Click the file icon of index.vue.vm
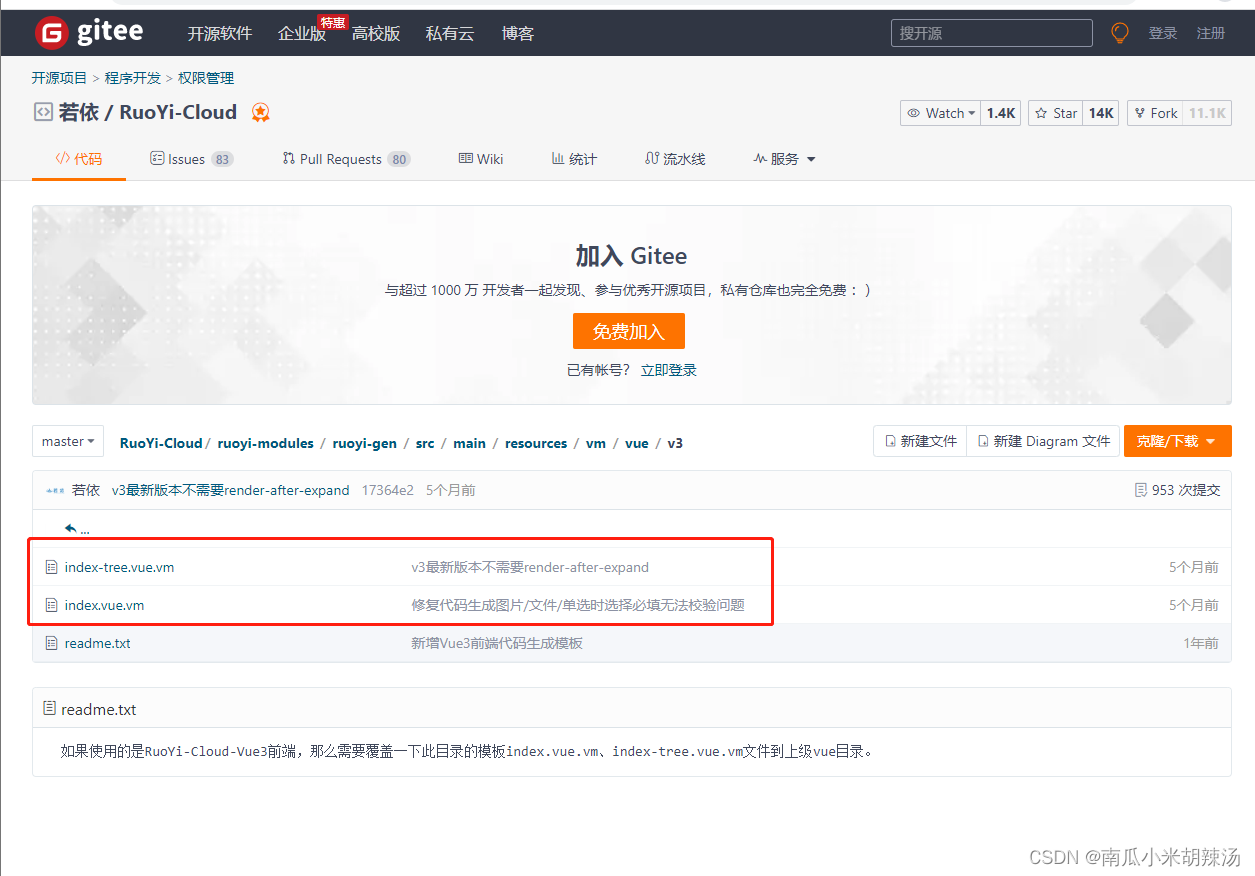 pyautogui.click(x=51, y=605)
